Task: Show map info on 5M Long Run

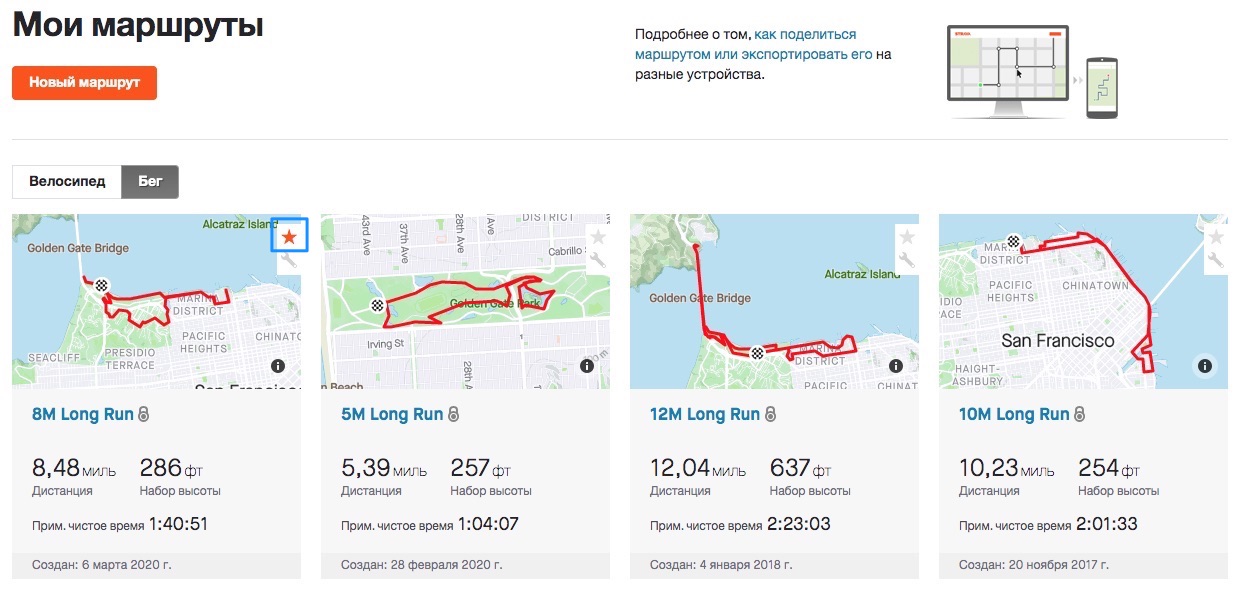Action: point(587,366)
